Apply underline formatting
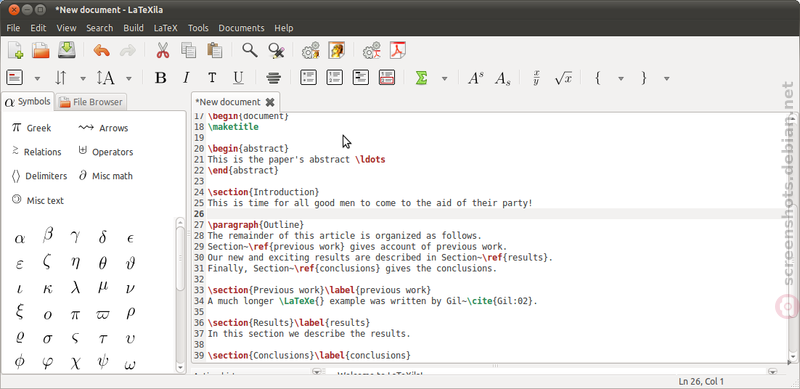This screenshot has width=800, height=389. [238, 78]
